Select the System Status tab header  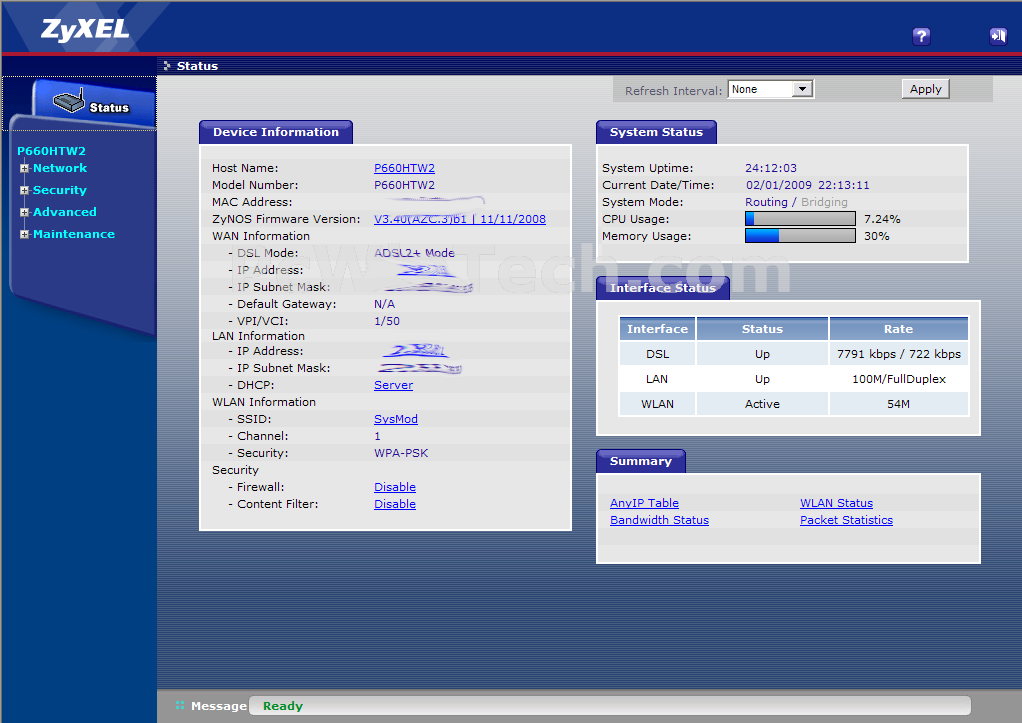point(656,132)
